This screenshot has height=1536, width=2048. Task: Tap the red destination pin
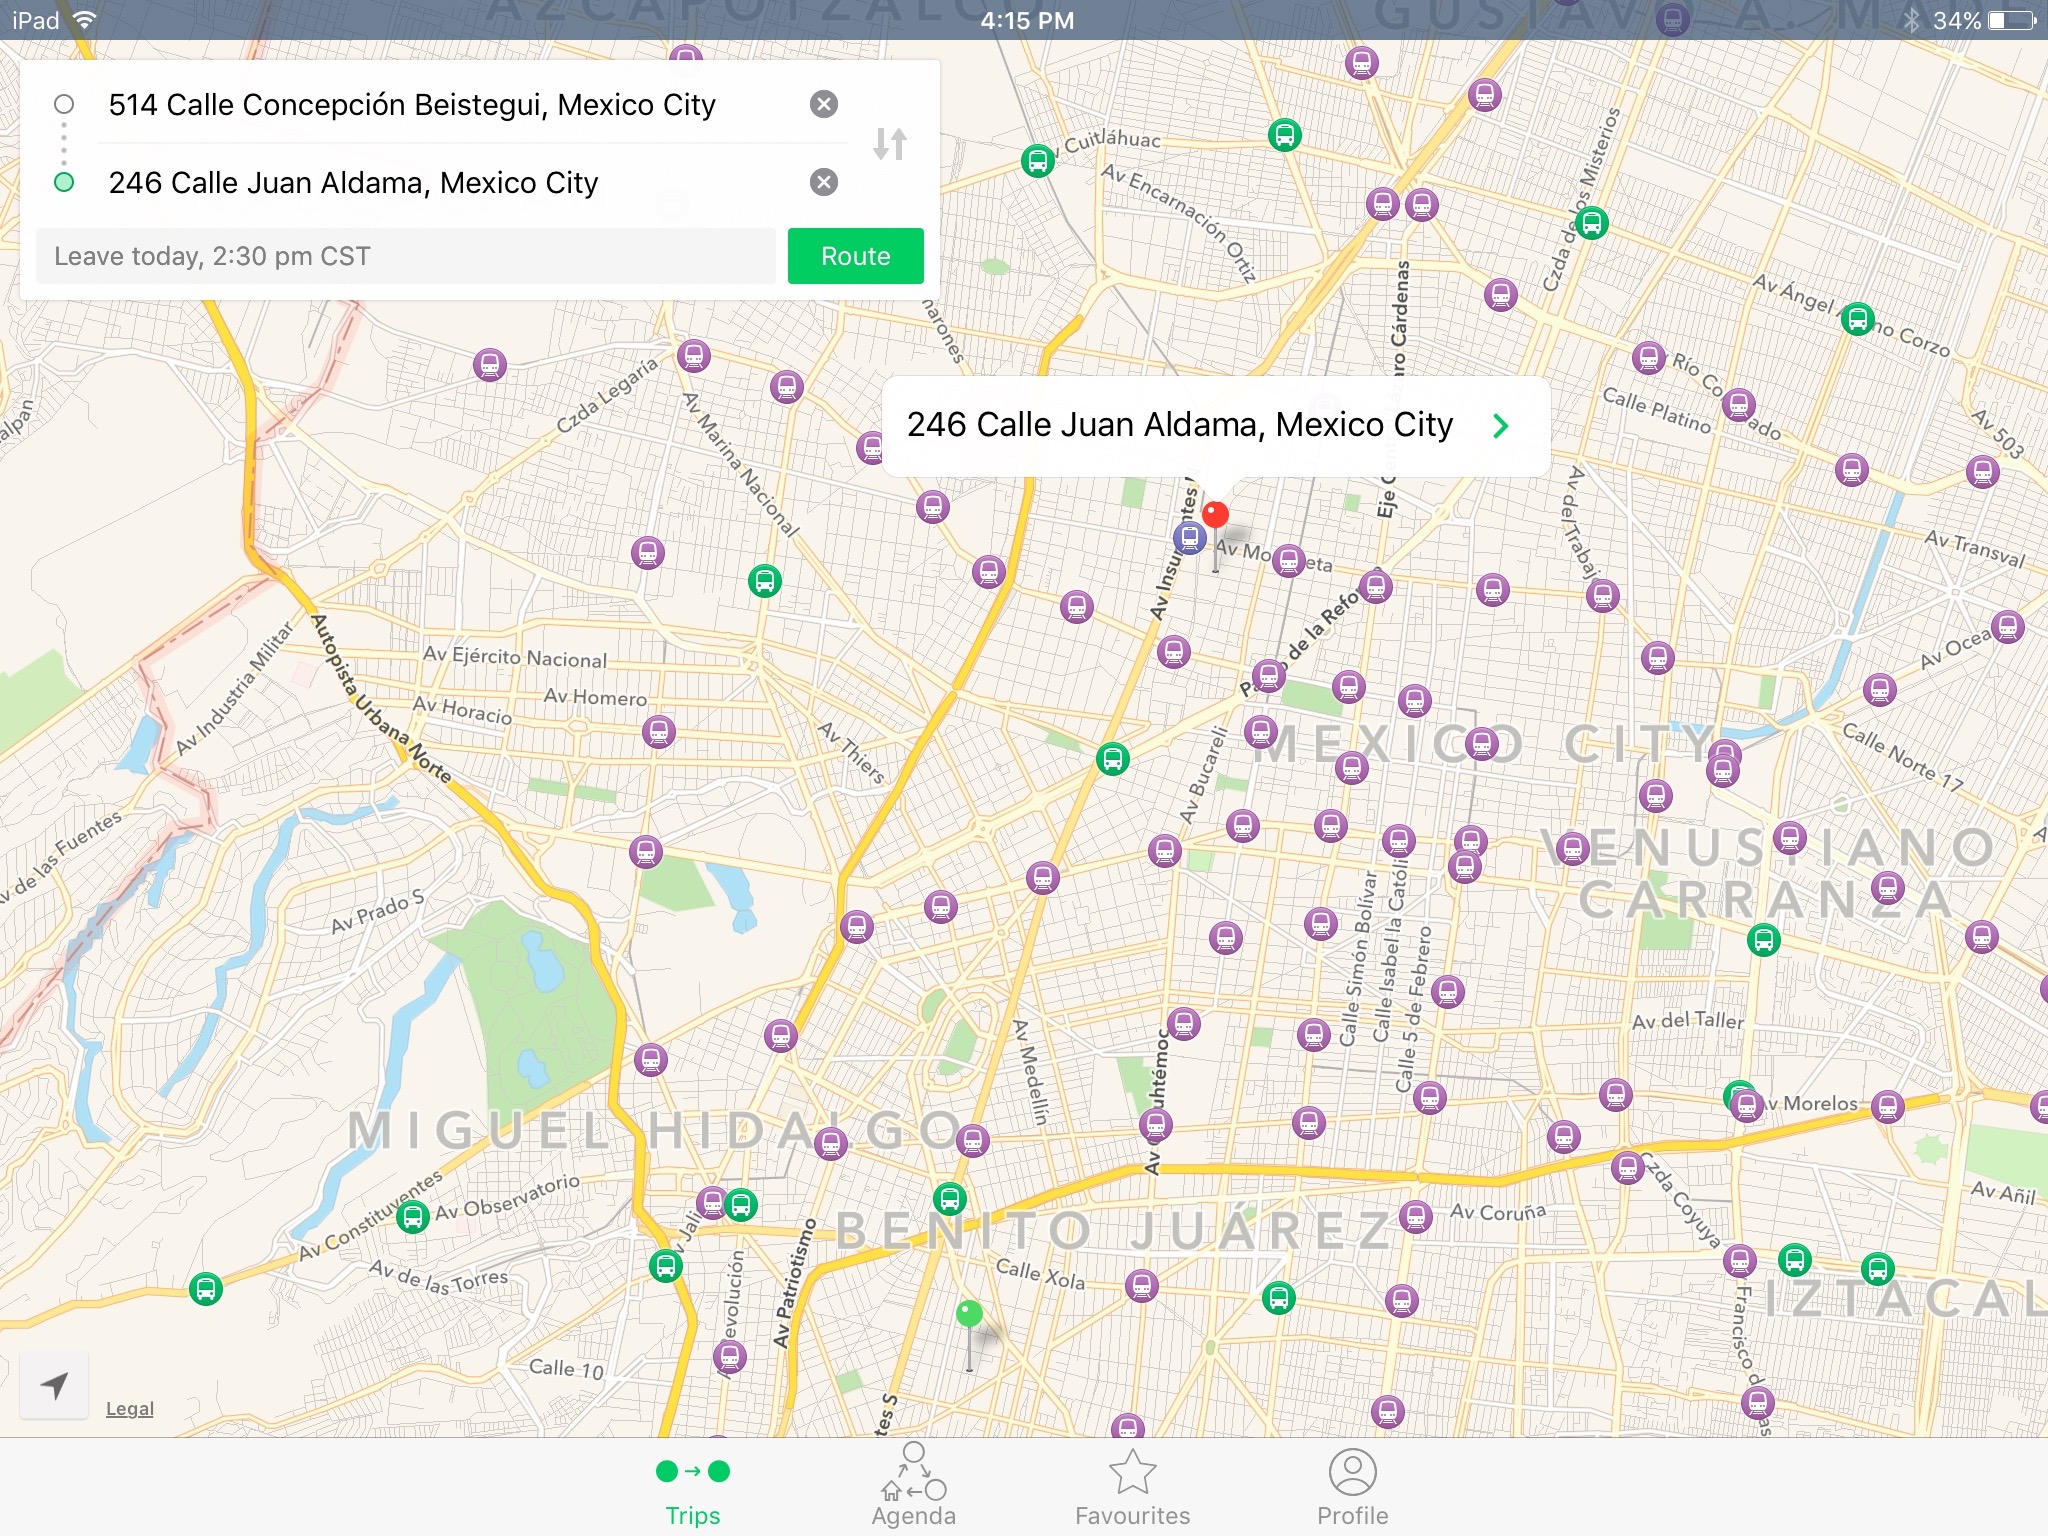point(1215,515)
